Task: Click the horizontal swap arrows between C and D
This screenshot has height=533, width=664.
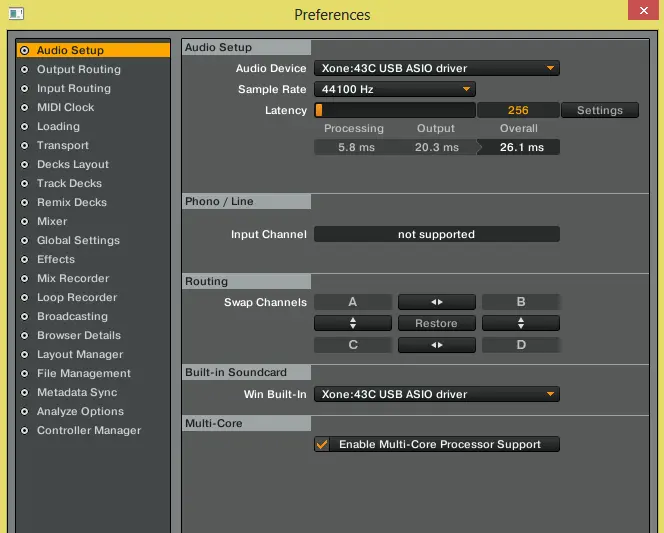Action: click(436, 345)
